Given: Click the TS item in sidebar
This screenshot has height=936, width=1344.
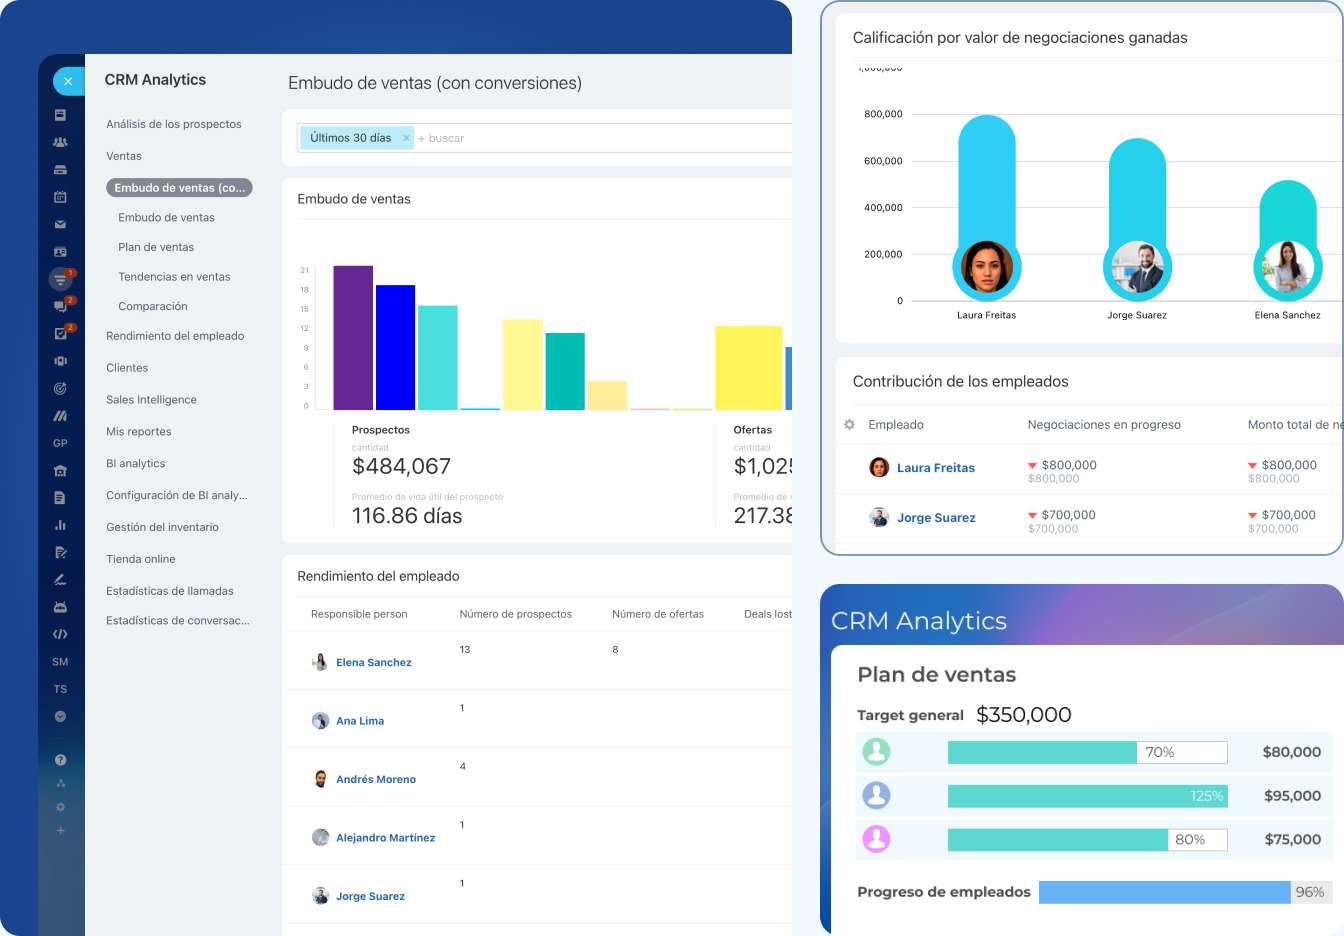Looking at the screenshot, I should pos(60,689).
